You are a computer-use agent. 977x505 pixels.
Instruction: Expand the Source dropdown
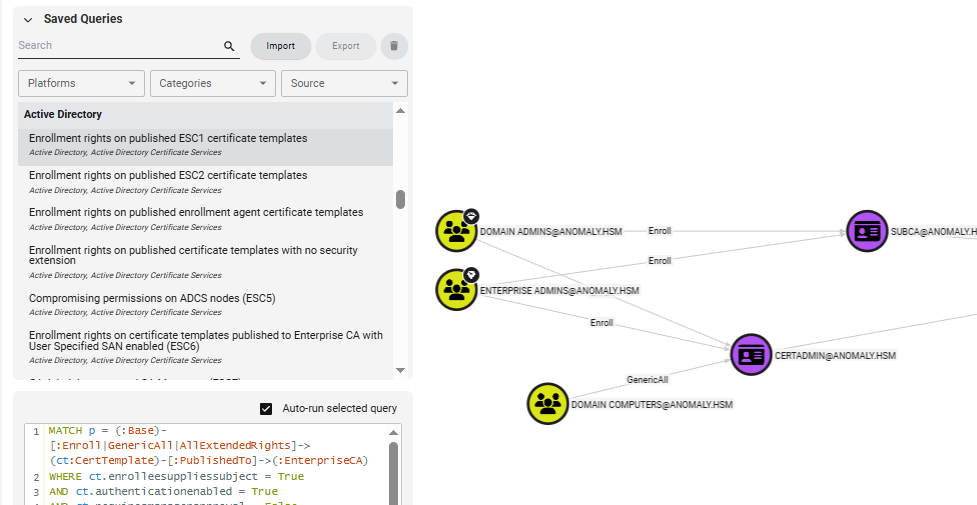coord(344,83)
